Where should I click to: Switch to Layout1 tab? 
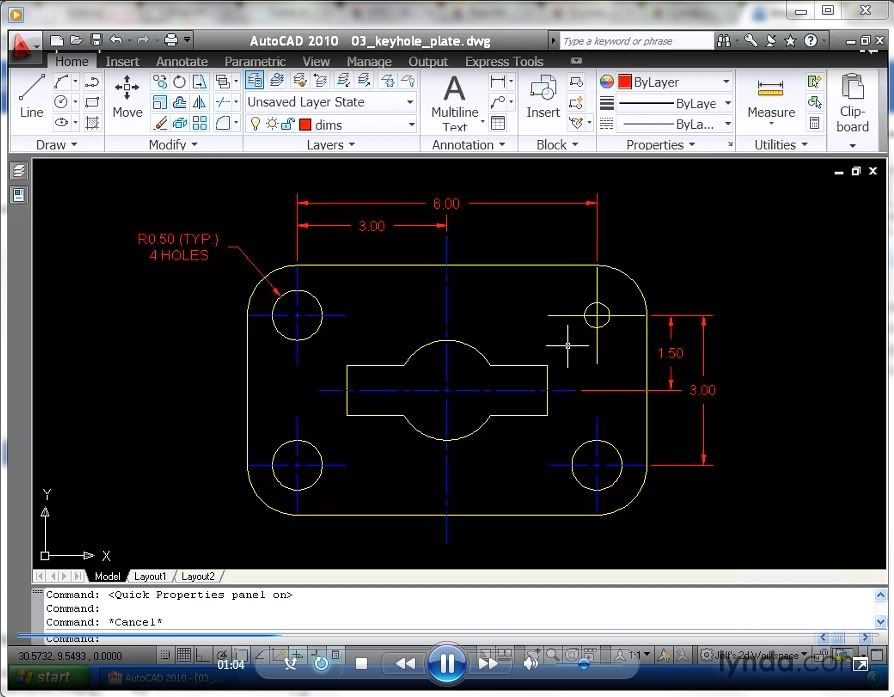150,576
